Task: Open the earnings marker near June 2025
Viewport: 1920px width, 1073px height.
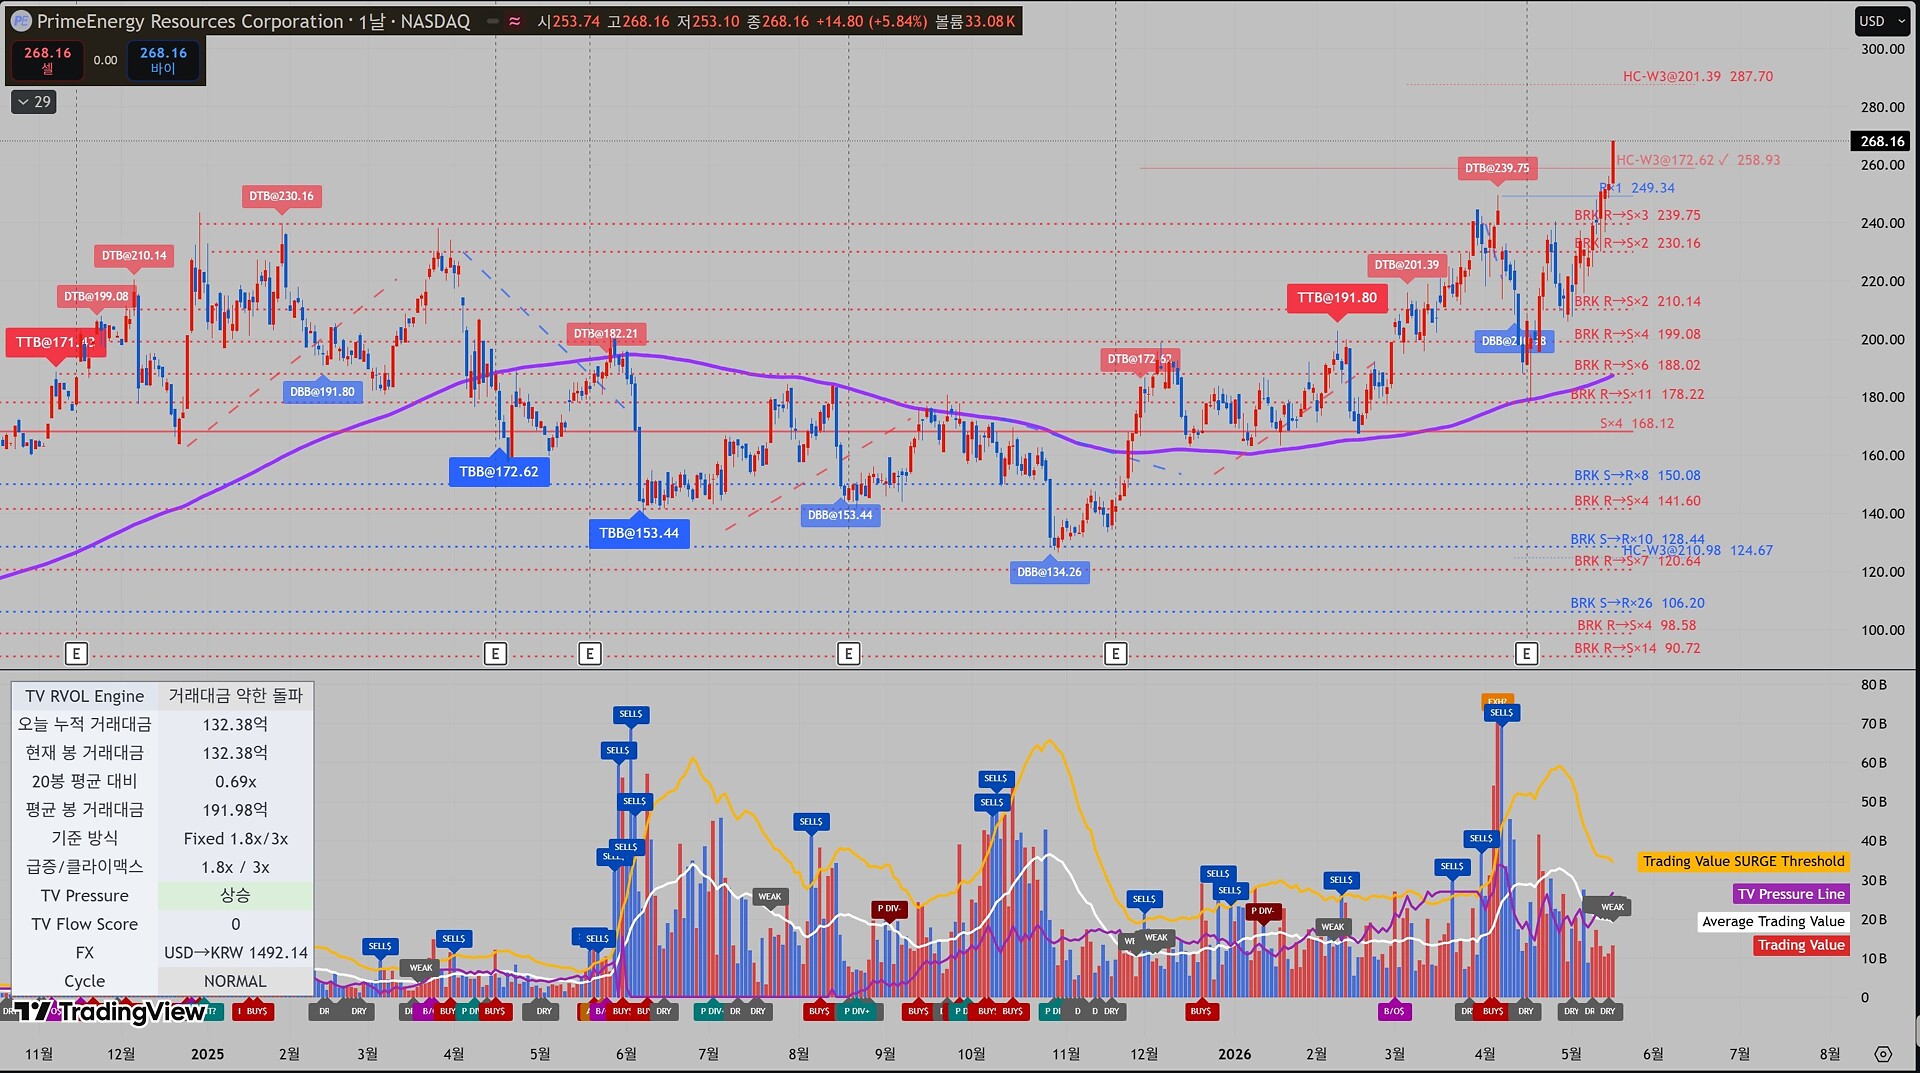Action: point(590,654)
